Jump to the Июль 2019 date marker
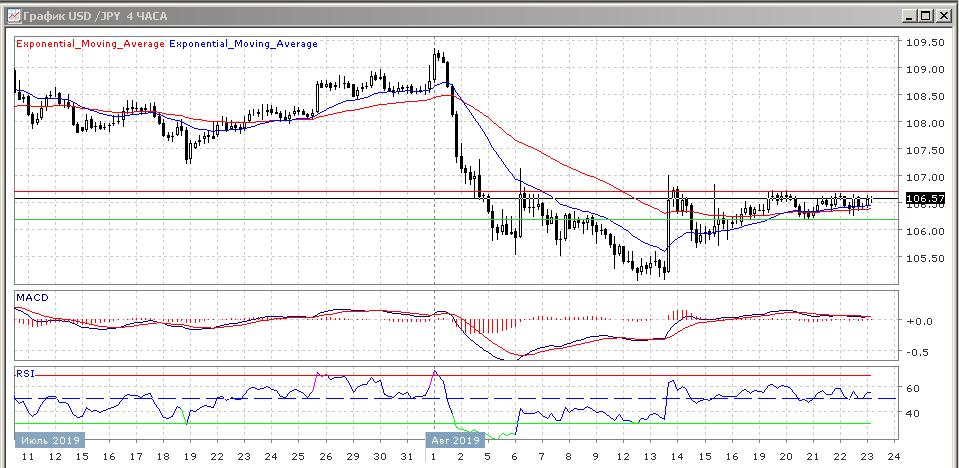 (49, 438)
